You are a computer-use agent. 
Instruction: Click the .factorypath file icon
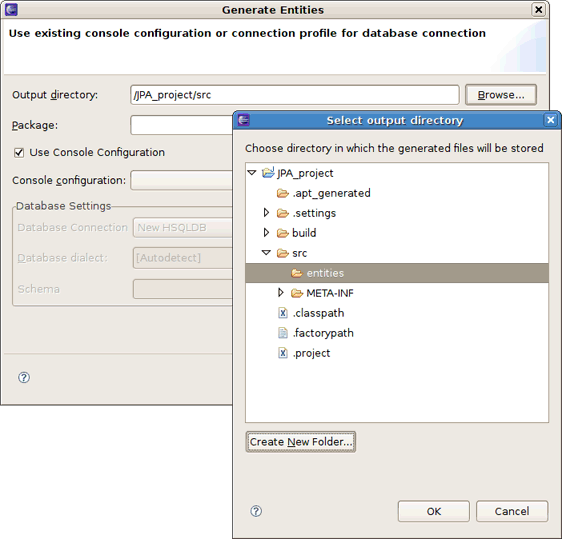pyautogui.click(x=283, y=333)
